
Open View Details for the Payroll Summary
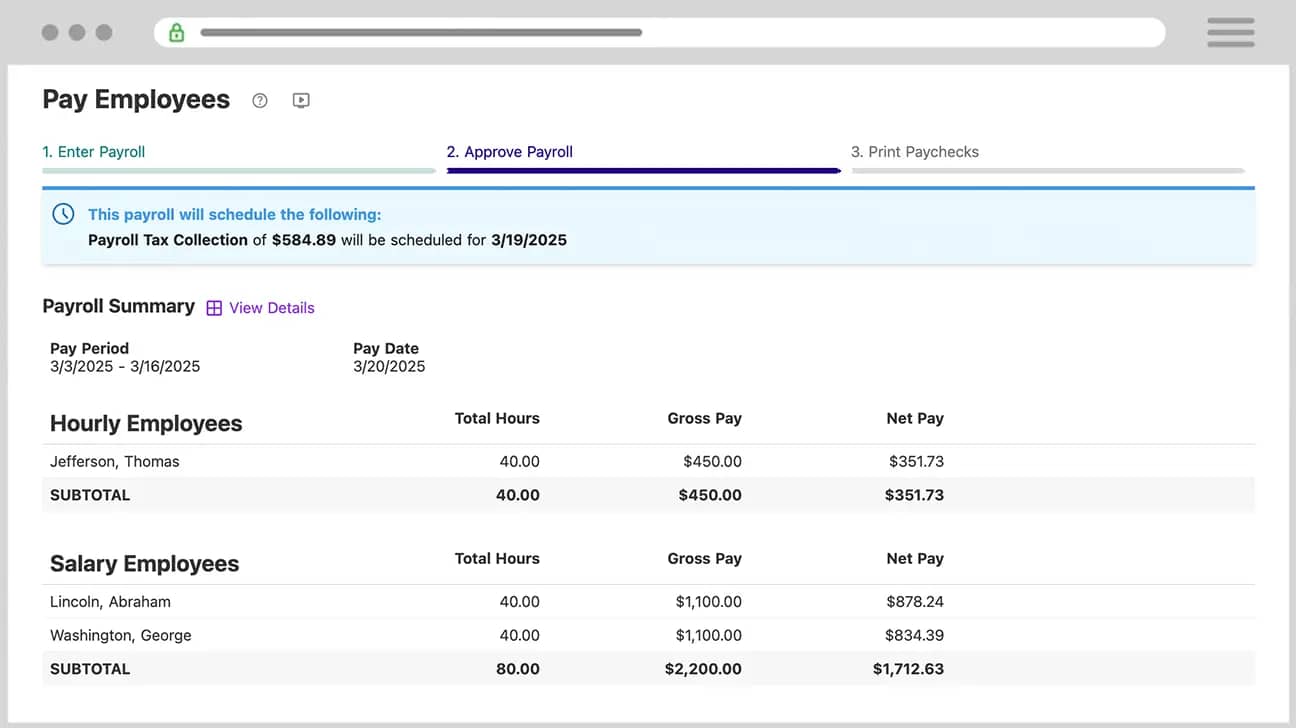[x=271, y=308]
